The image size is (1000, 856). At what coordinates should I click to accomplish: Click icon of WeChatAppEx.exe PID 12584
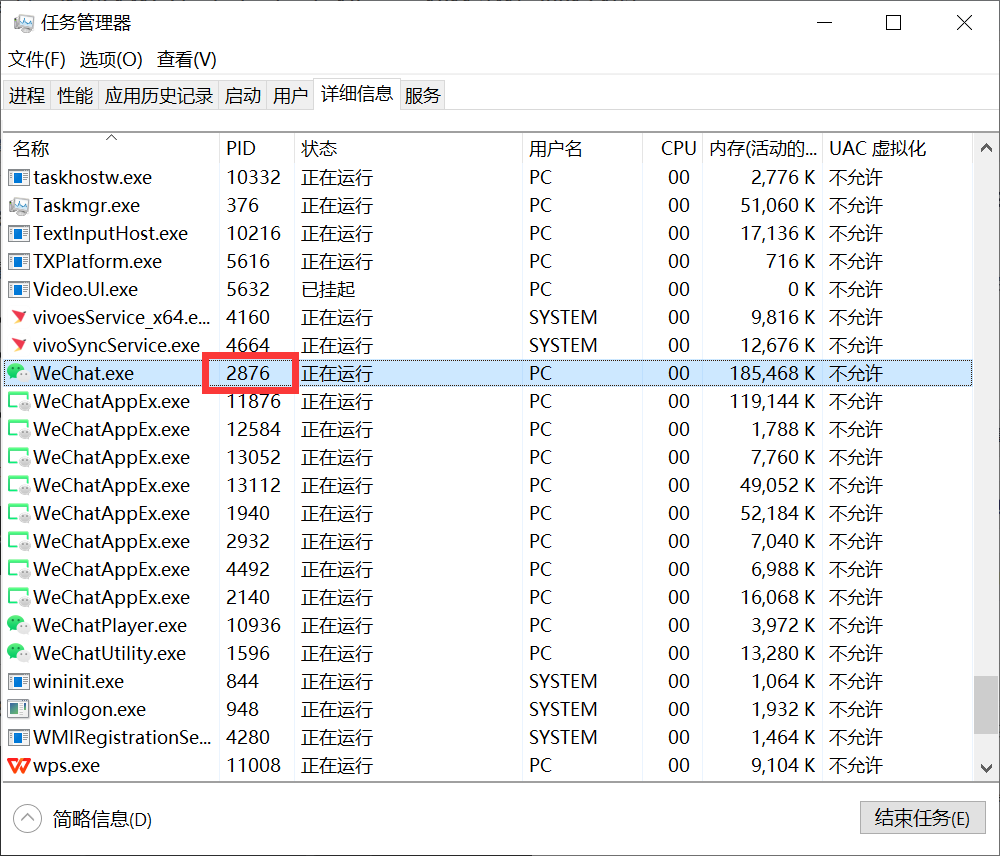18,429
